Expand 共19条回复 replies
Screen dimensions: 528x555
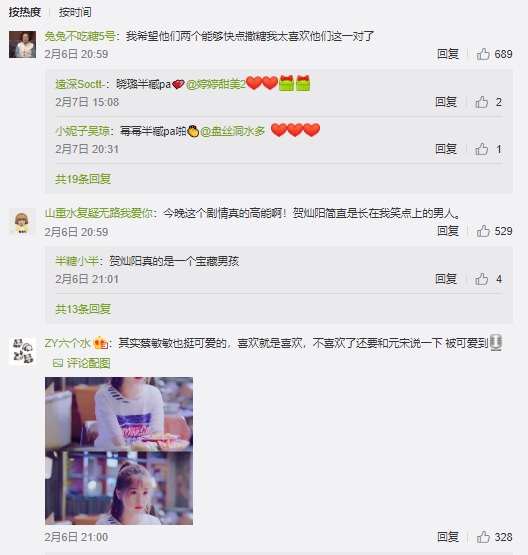click(83, 179)
